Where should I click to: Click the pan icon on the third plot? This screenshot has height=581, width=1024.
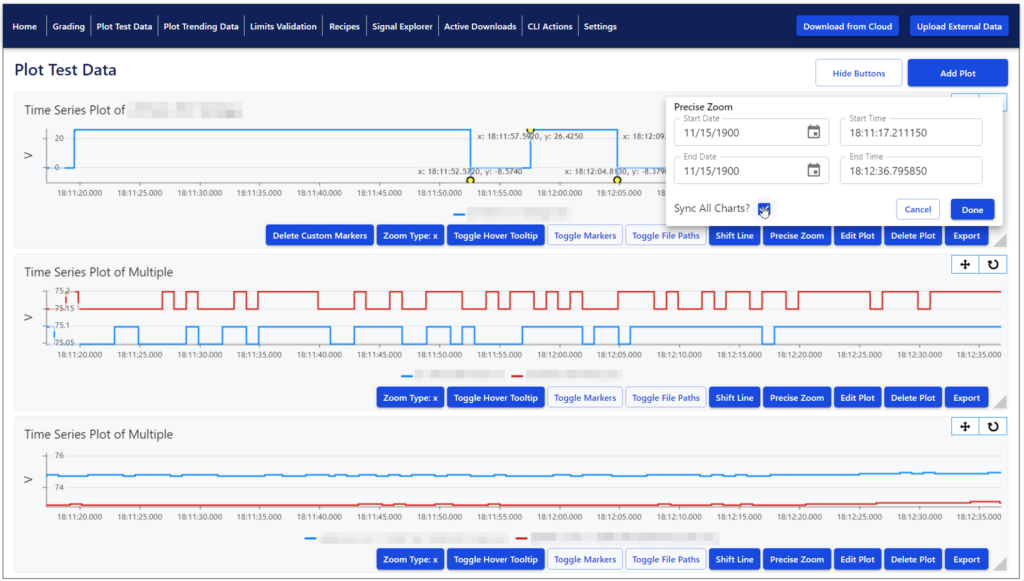(965, 426)
